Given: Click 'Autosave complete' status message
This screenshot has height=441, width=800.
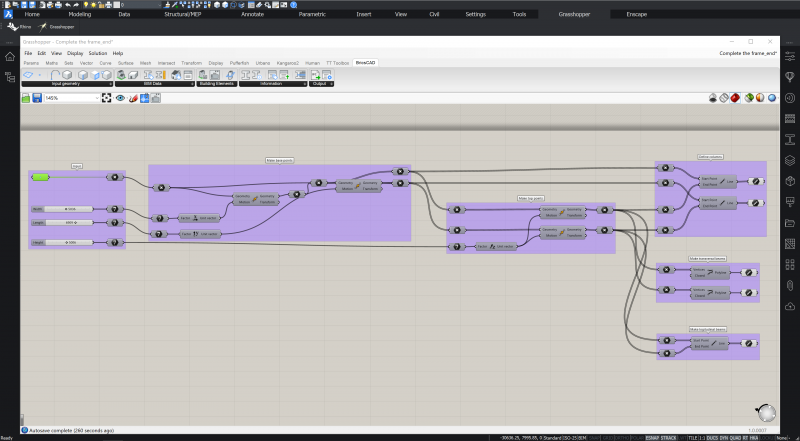Looking at the screenshot, I should [x=71, y=430].
